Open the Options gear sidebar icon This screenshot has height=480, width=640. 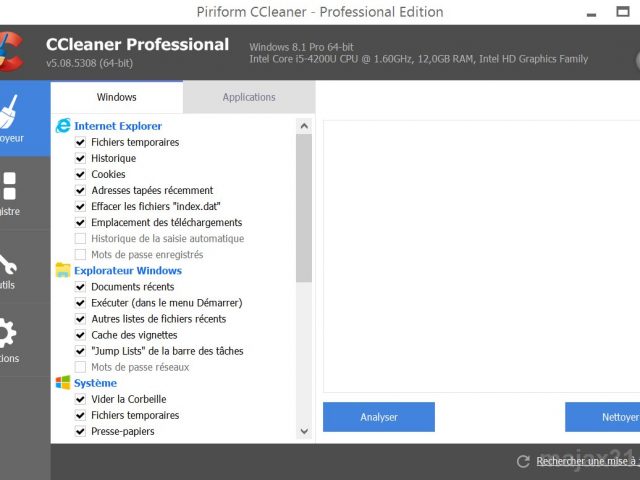8,333
